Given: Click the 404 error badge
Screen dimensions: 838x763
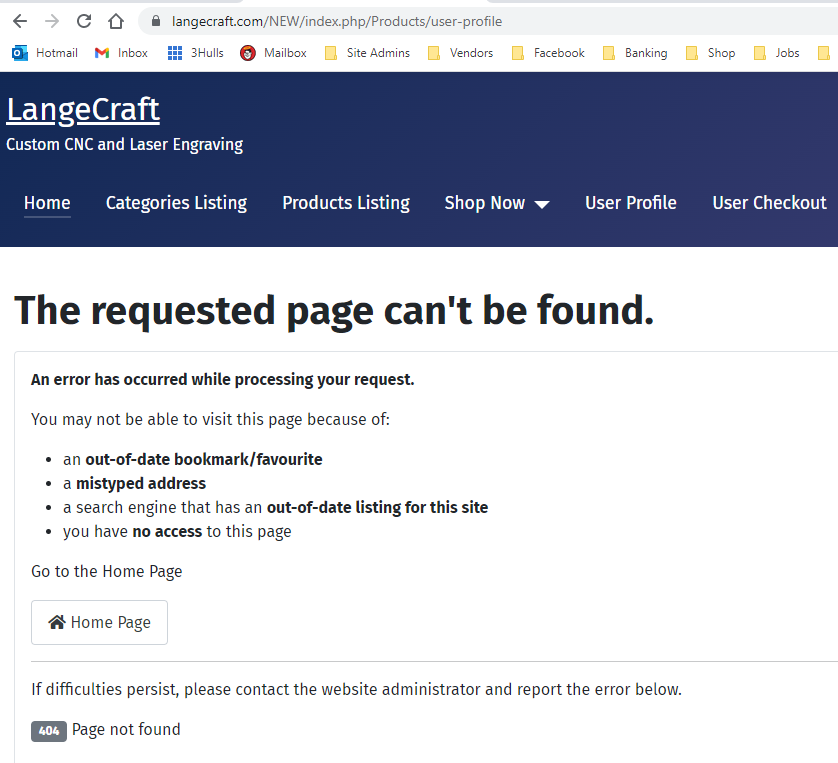Looking at the screenshot, I should [x=49, y=731].
